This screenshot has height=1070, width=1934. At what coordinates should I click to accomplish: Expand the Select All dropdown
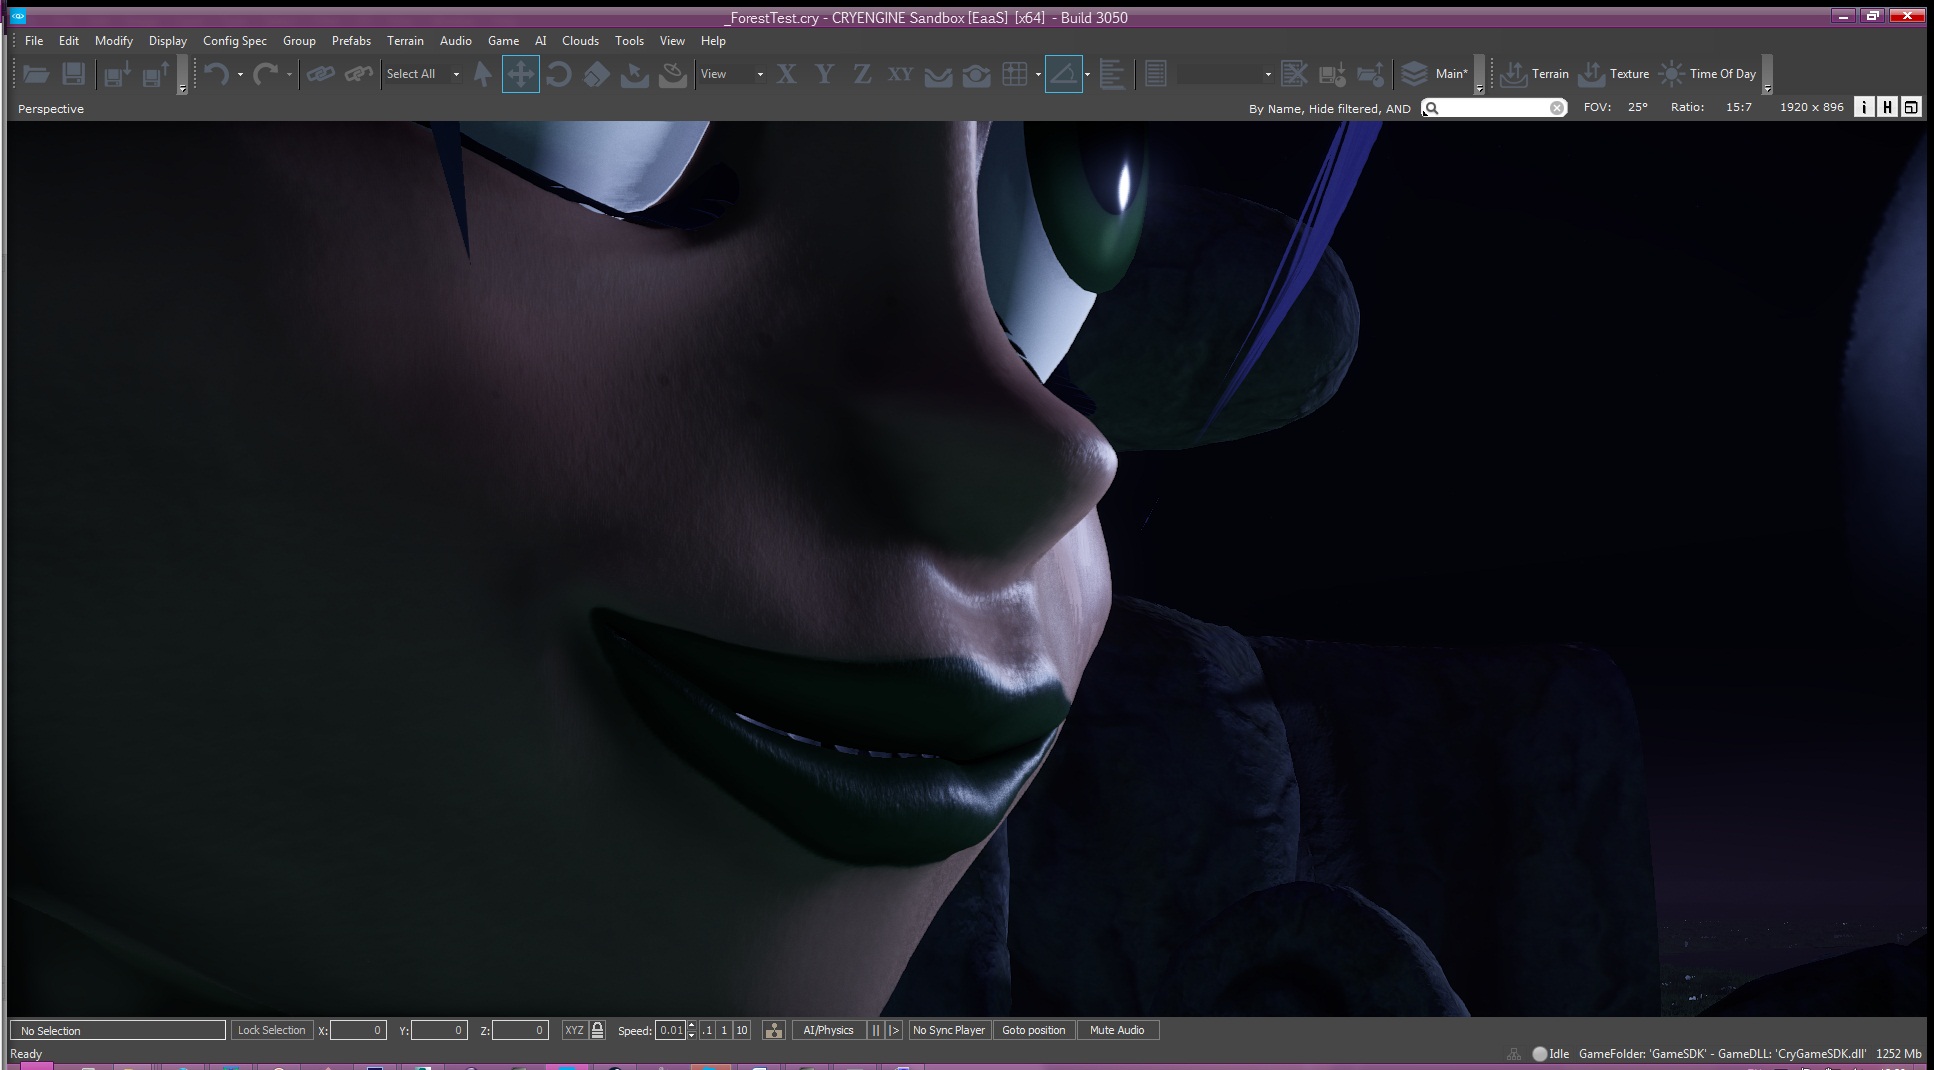[x=456, y=74]
